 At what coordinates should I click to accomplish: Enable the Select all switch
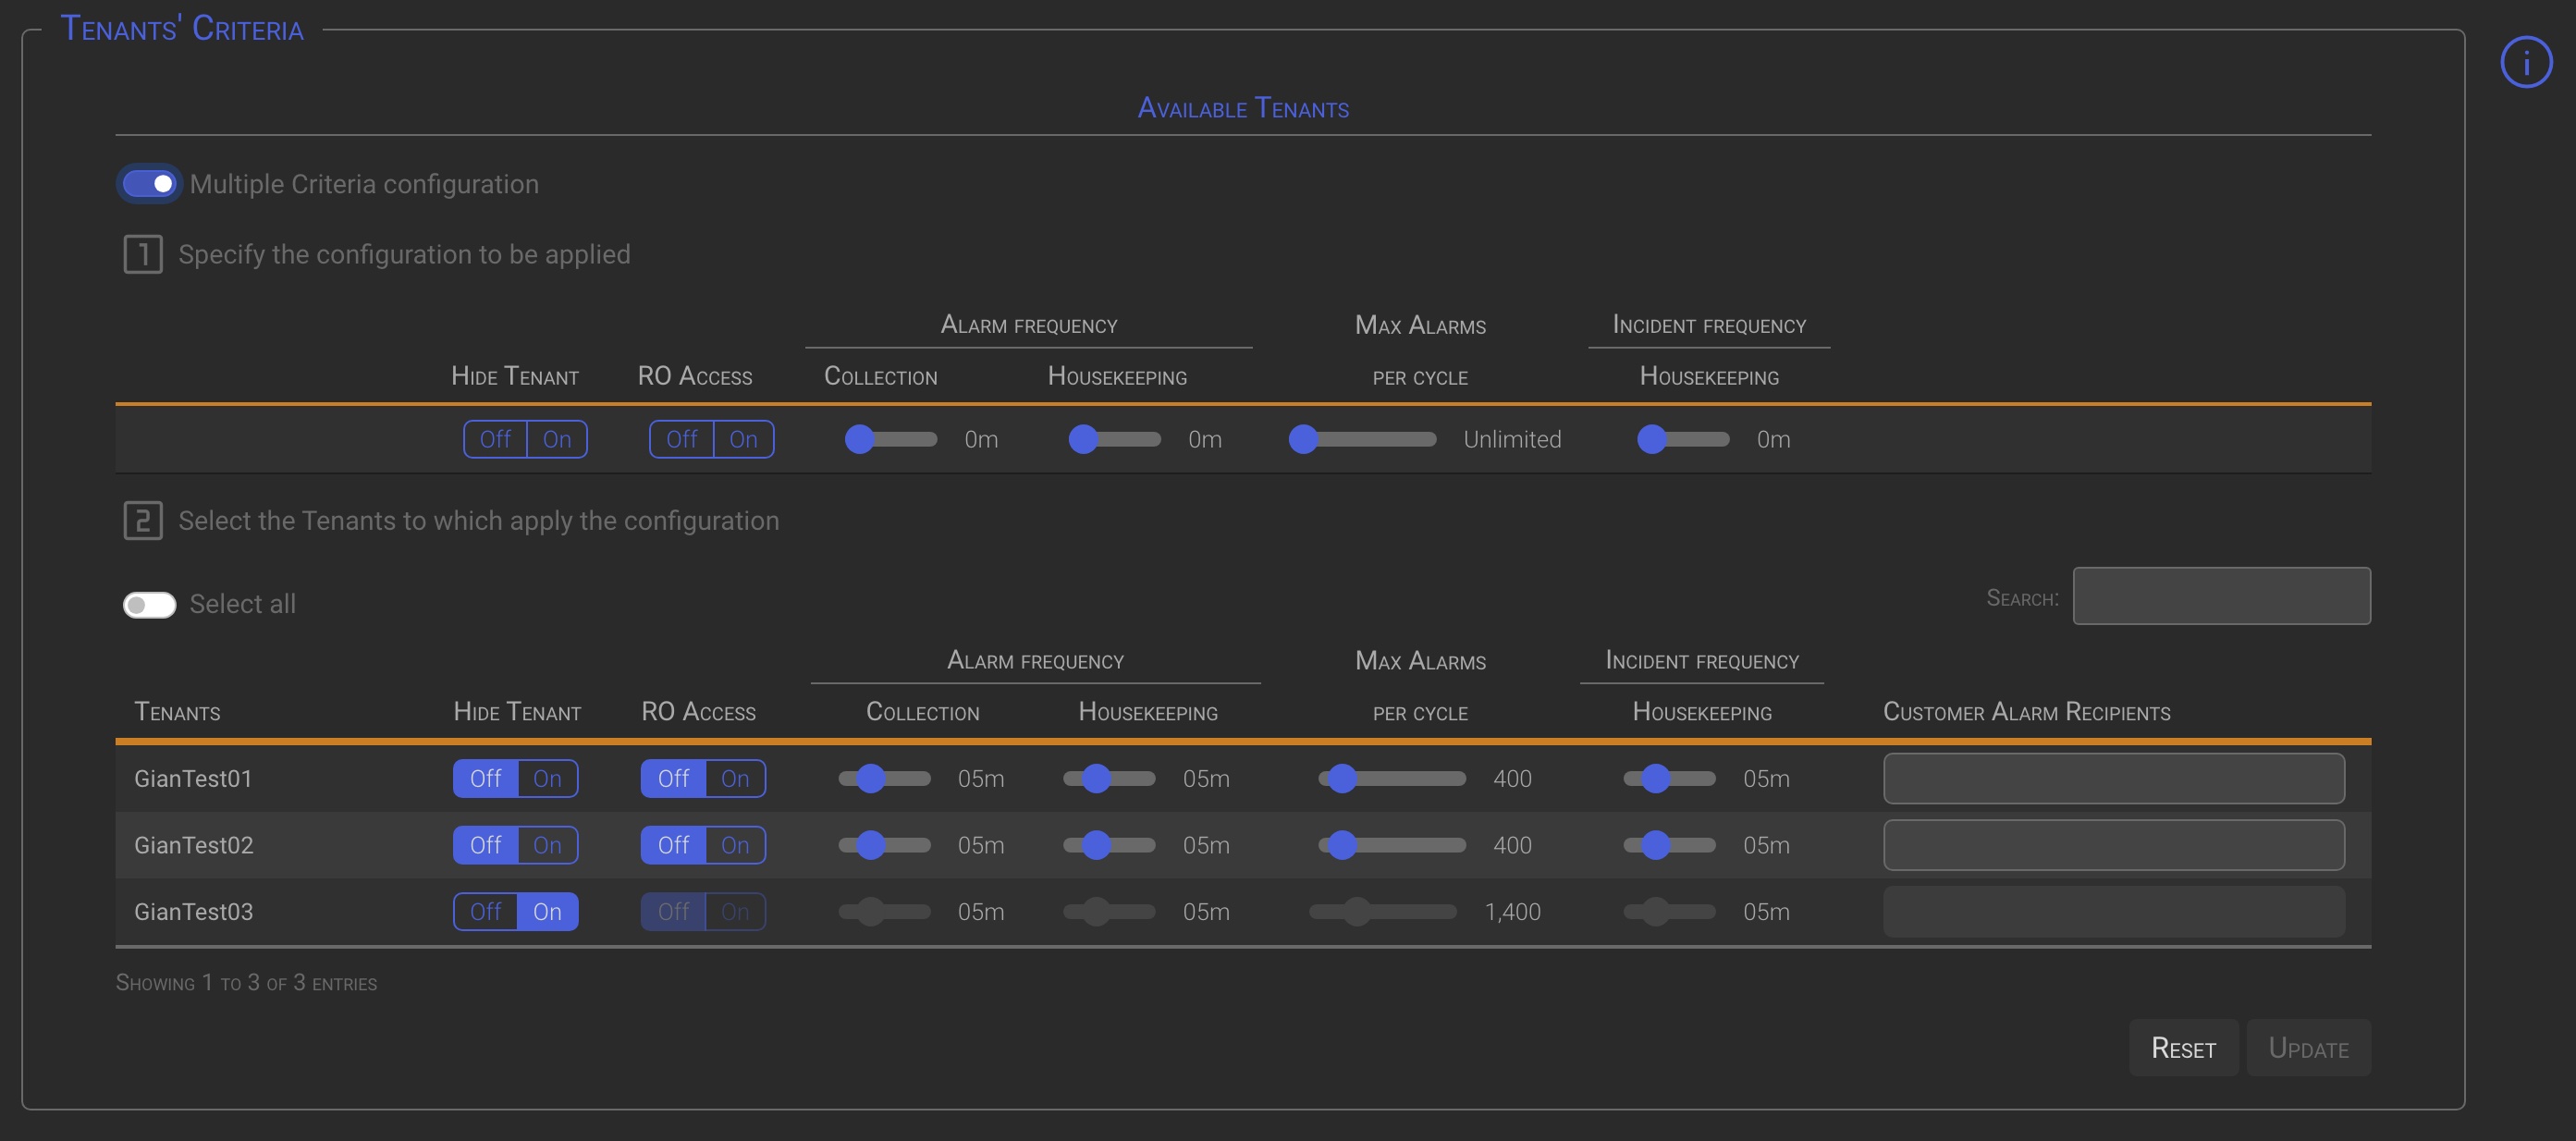point(149,604)
